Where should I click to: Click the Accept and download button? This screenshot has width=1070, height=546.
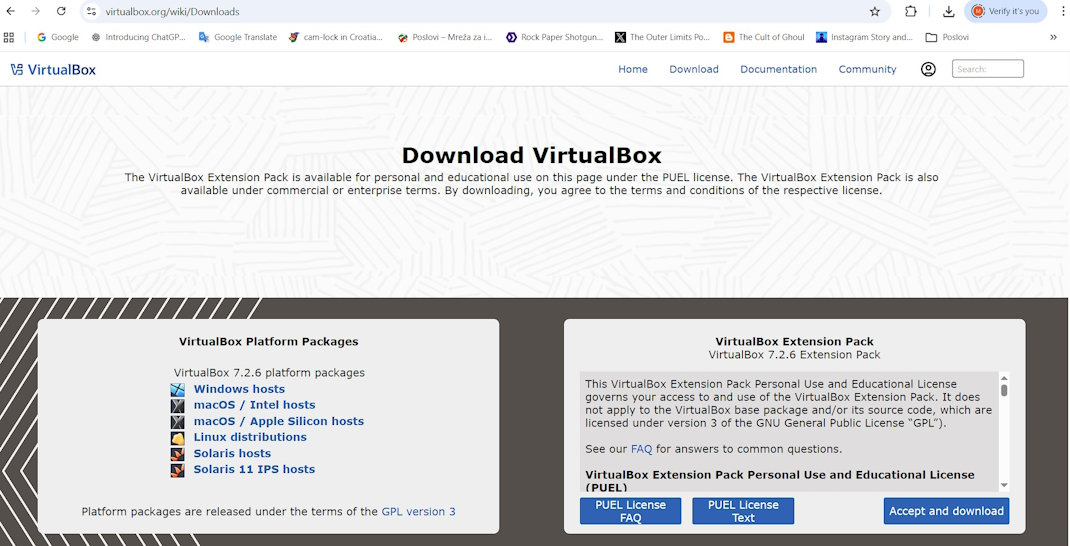946,511
